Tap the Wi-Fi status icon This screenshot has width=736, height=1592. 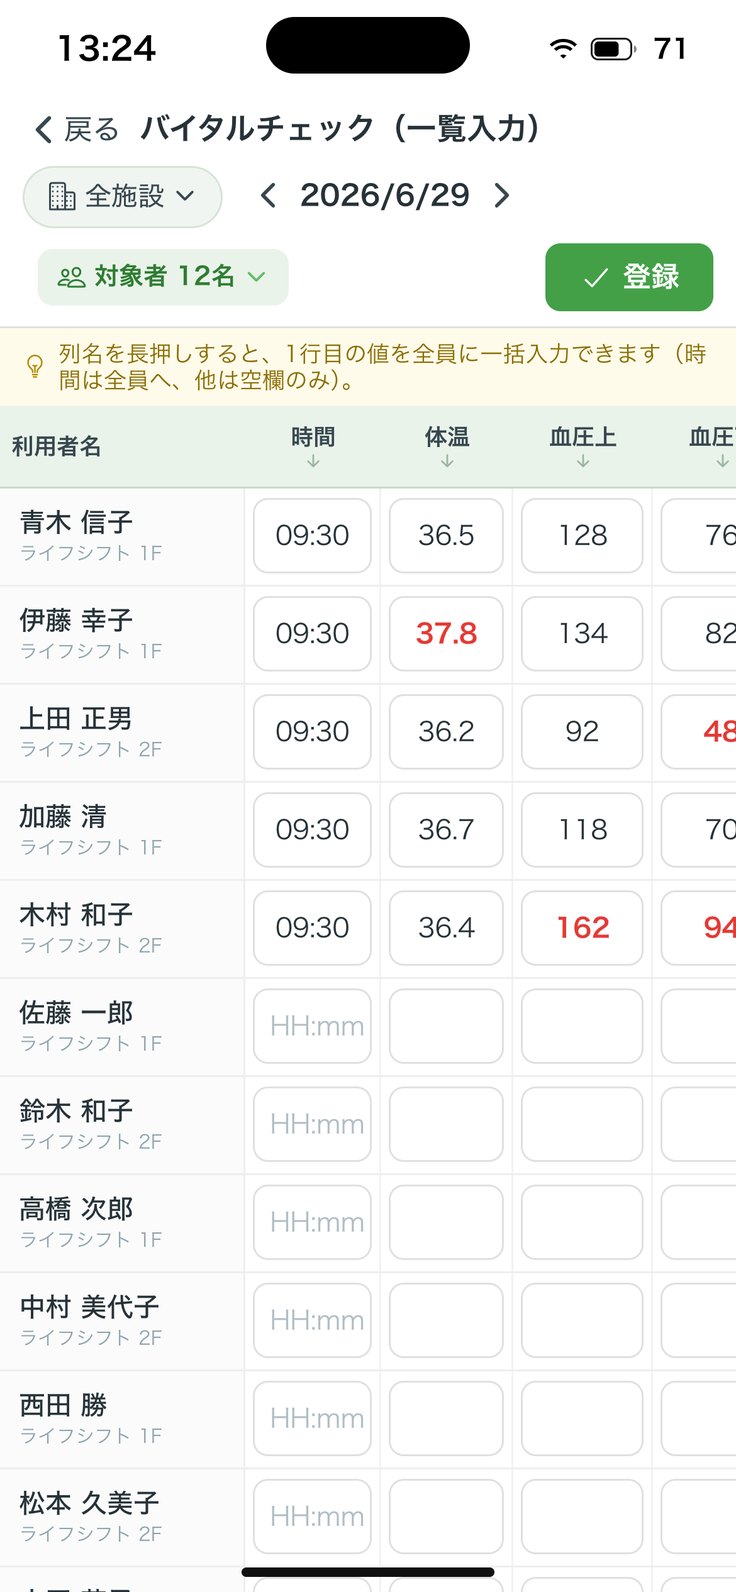click(x=563, y=48)
